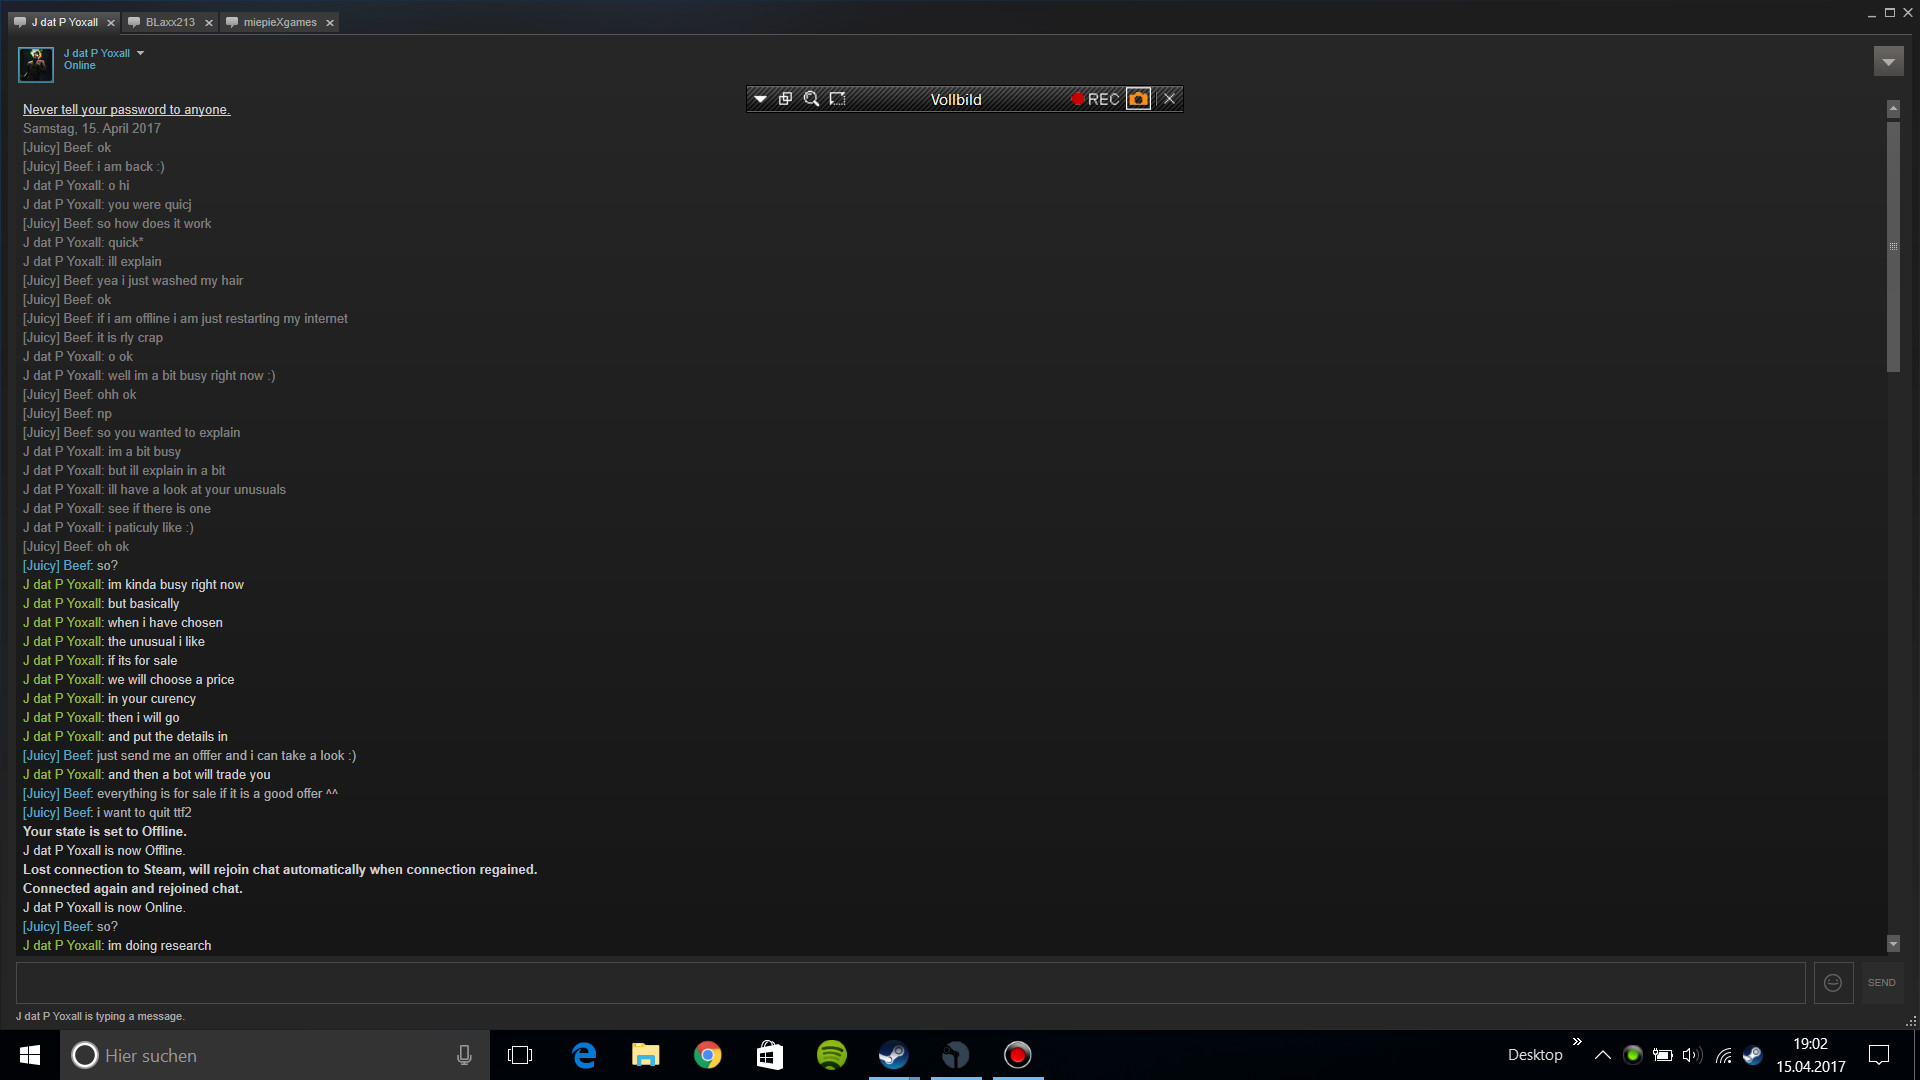
Task: Open the recorder bar dropdown arrow
Action: click(760, 99)
